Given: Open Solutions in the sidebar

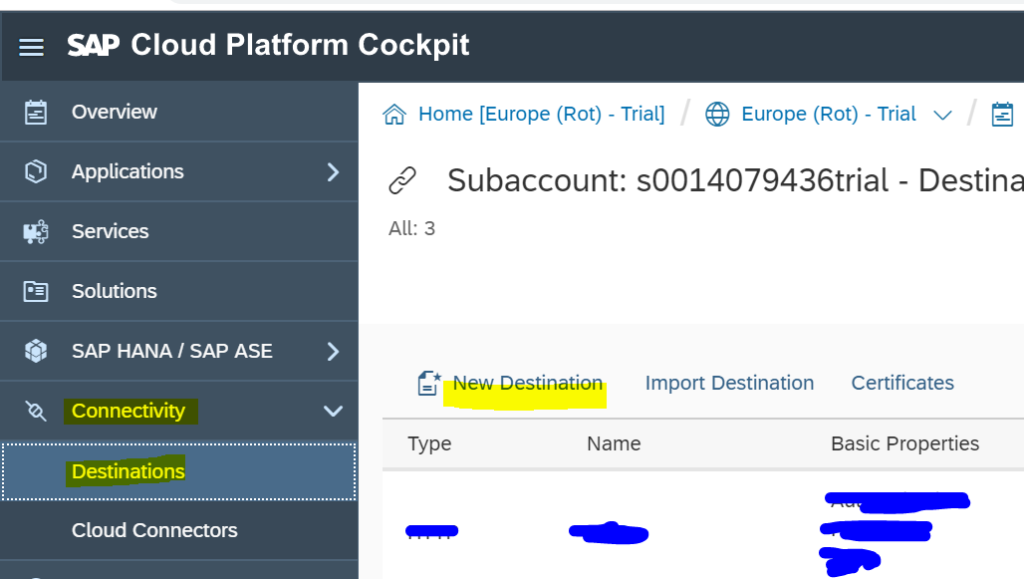Looking at the screenshot, I should click(178, 291).
